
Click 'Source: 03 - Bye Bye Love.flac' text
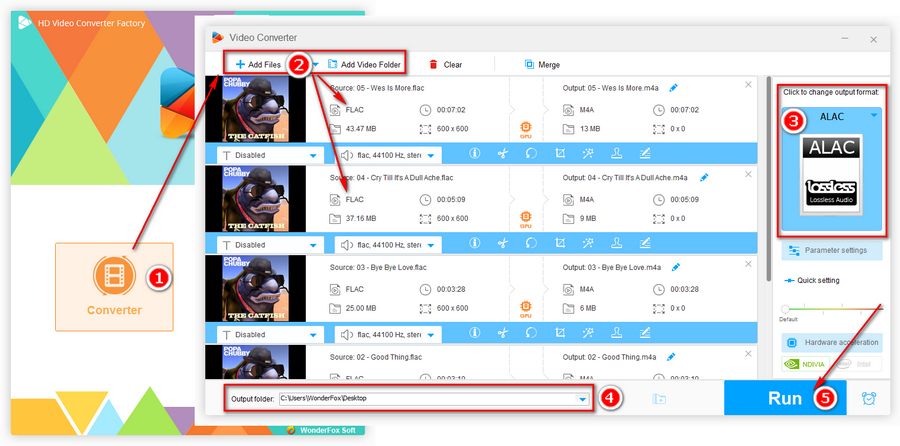point(378,267)
